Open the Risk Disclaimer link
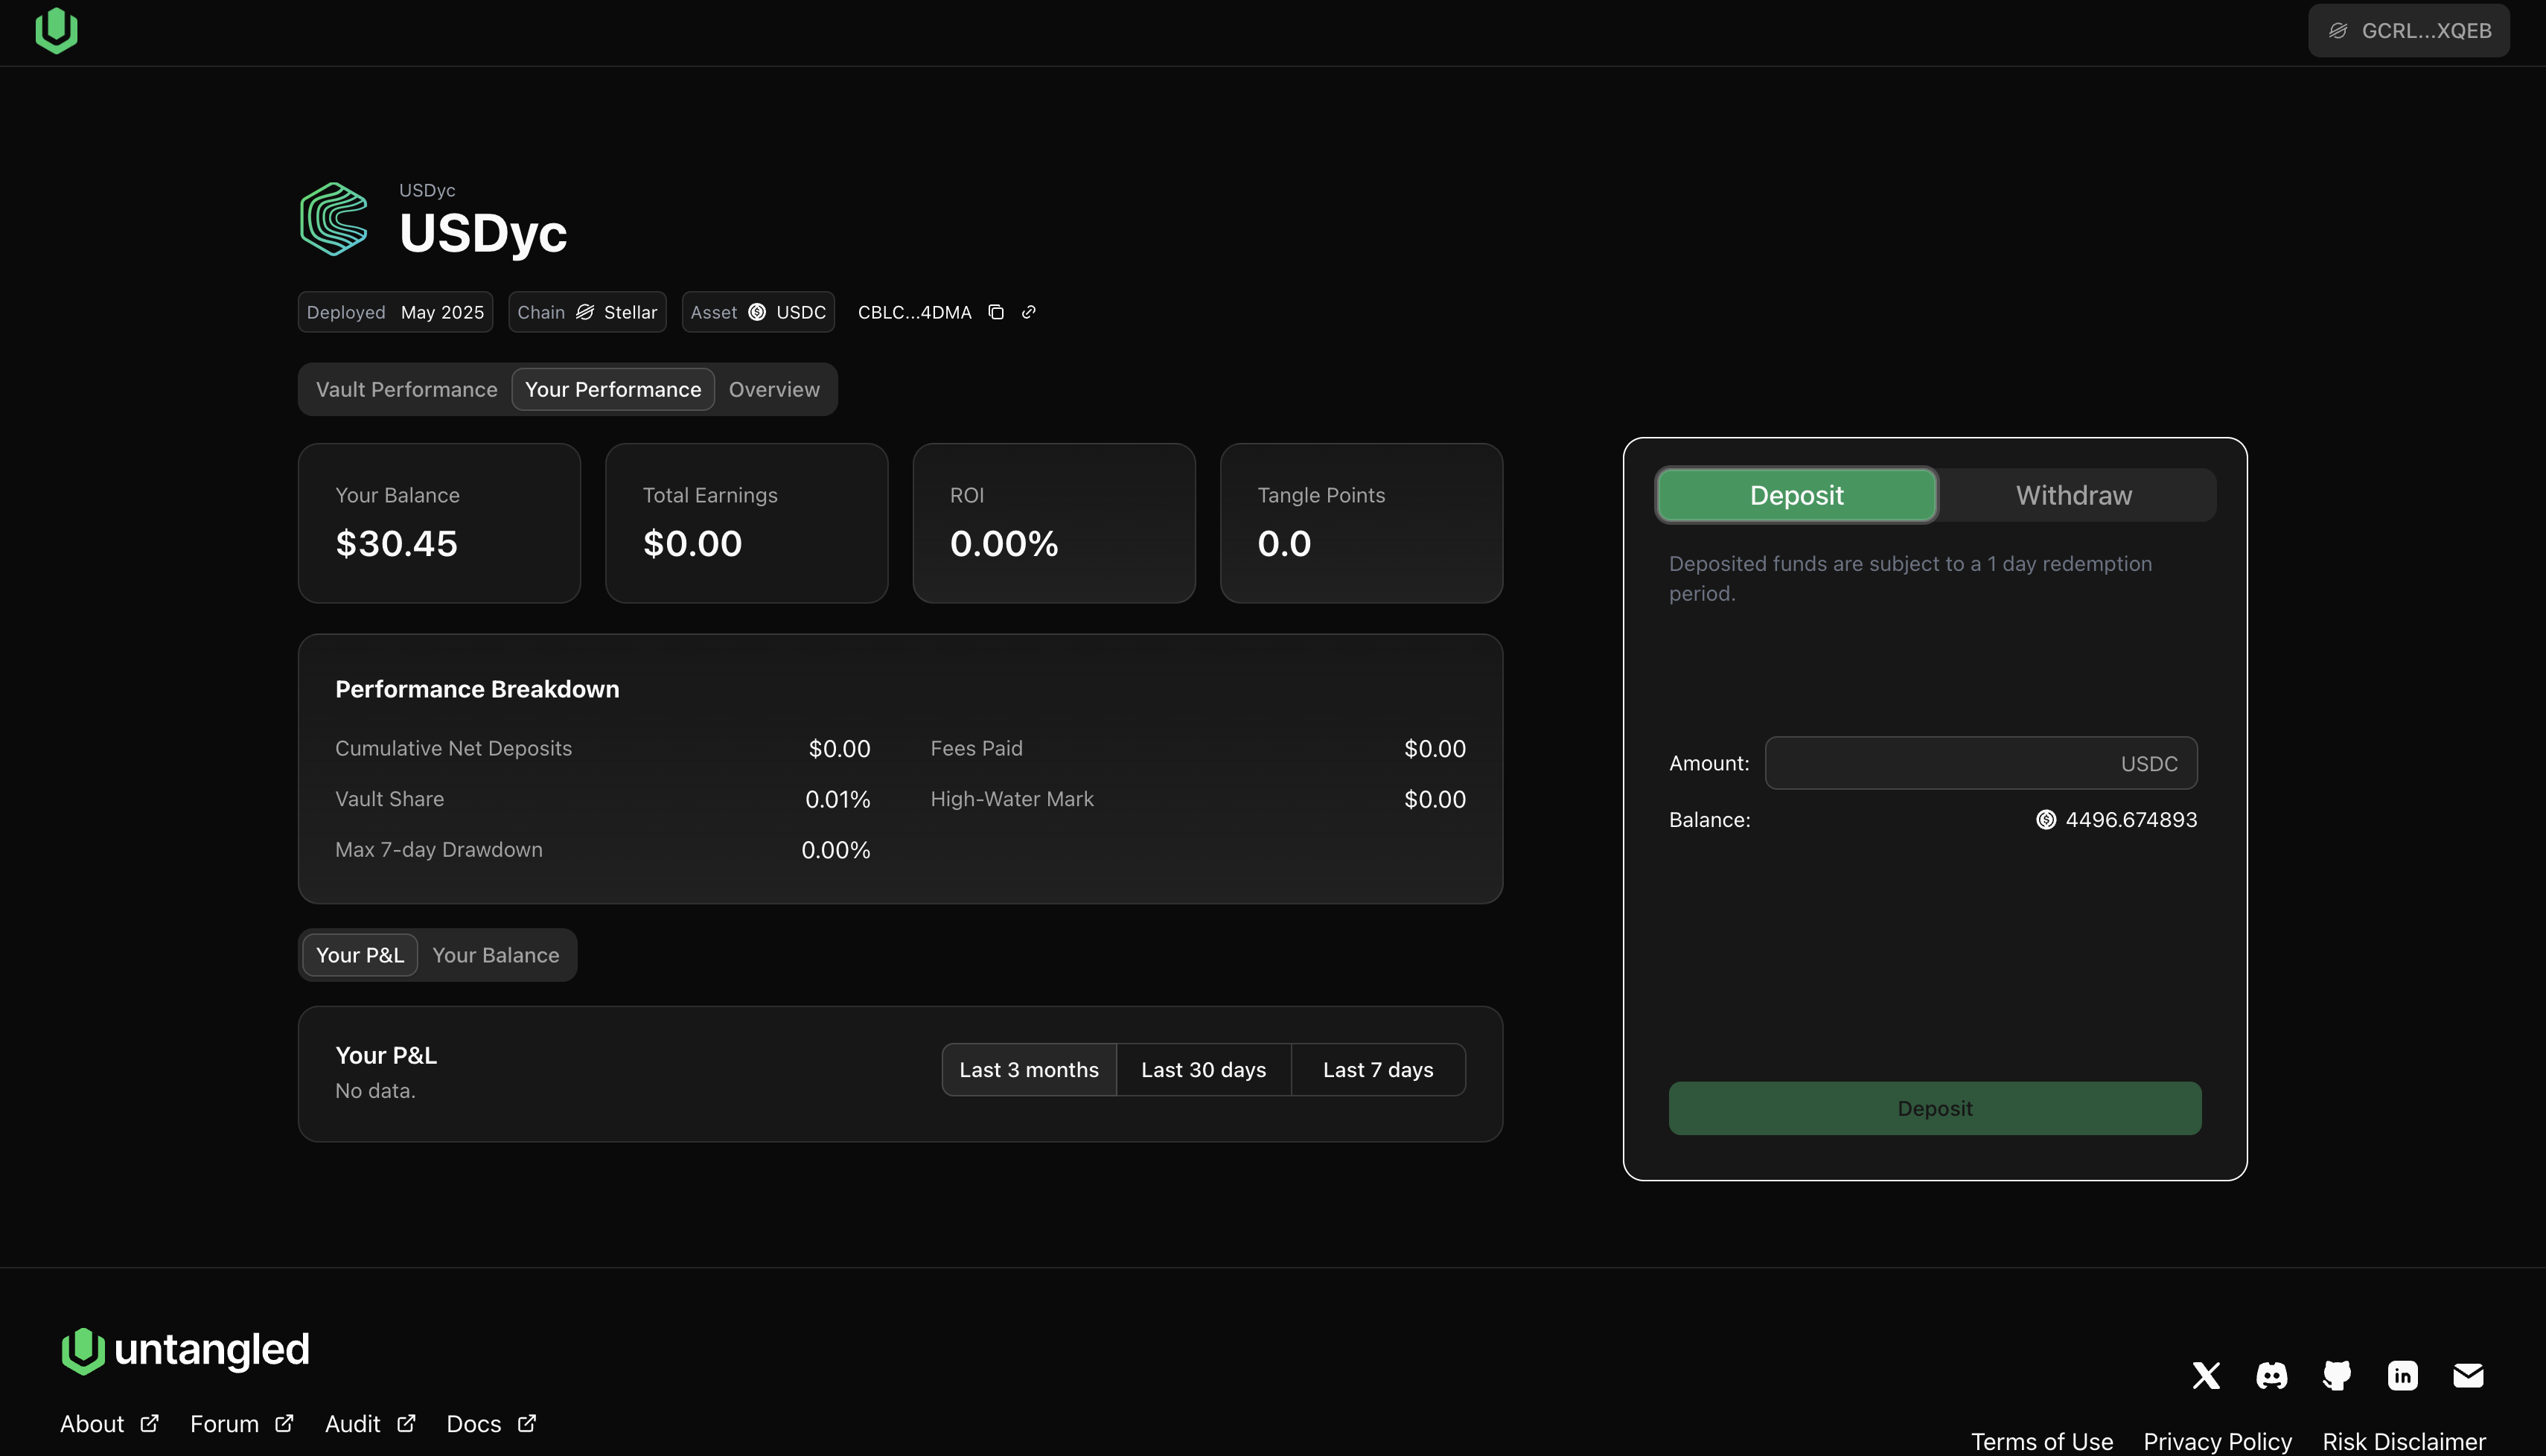The image size is (2546, 1456). click(x=2404, y=1441)
